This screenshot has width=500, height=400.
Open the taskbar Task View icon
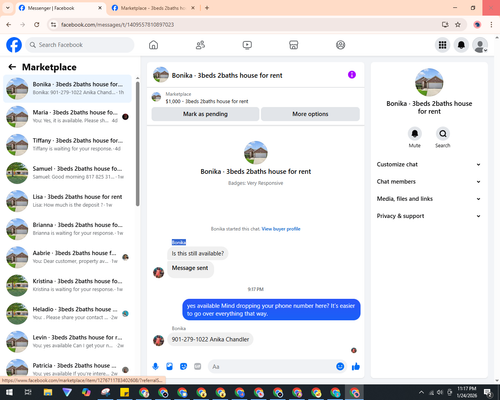28,392
